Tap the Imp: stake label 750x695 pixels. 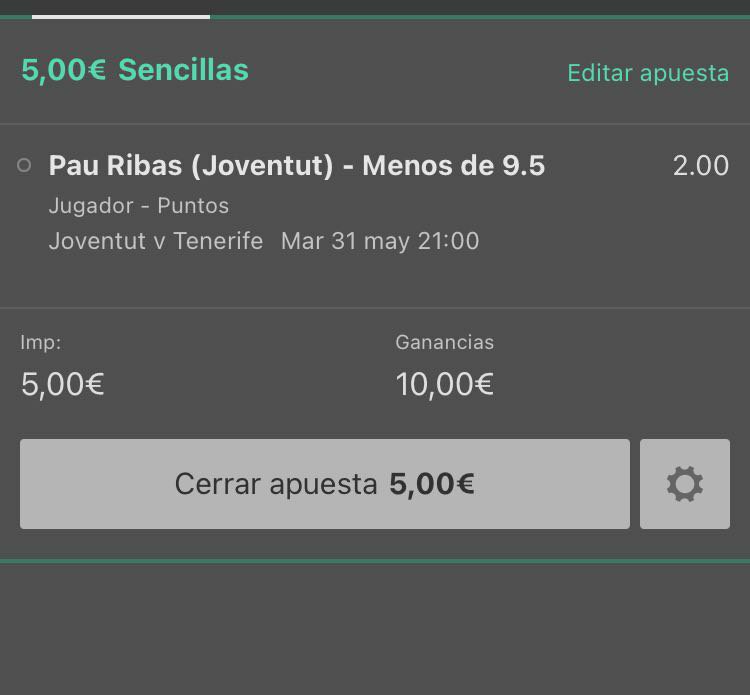(41, 342)
